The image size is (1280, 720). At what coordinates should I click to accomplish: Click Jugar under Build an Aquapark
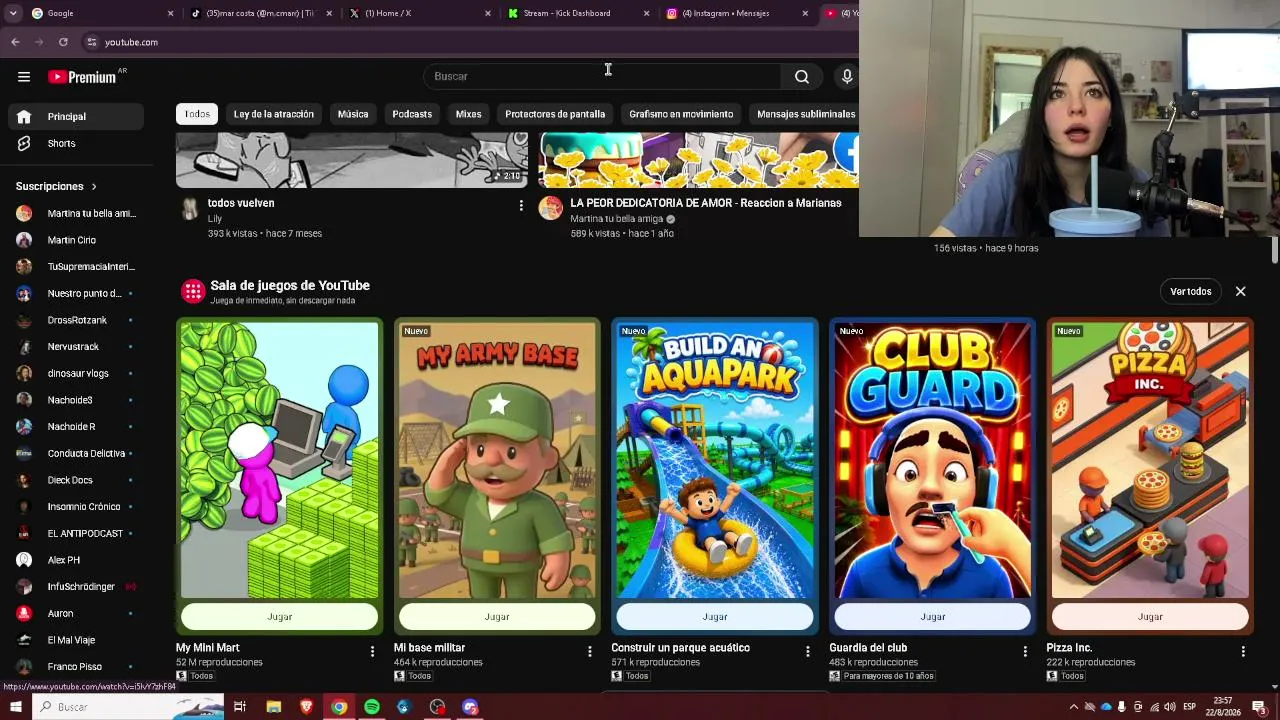(715, 617)
